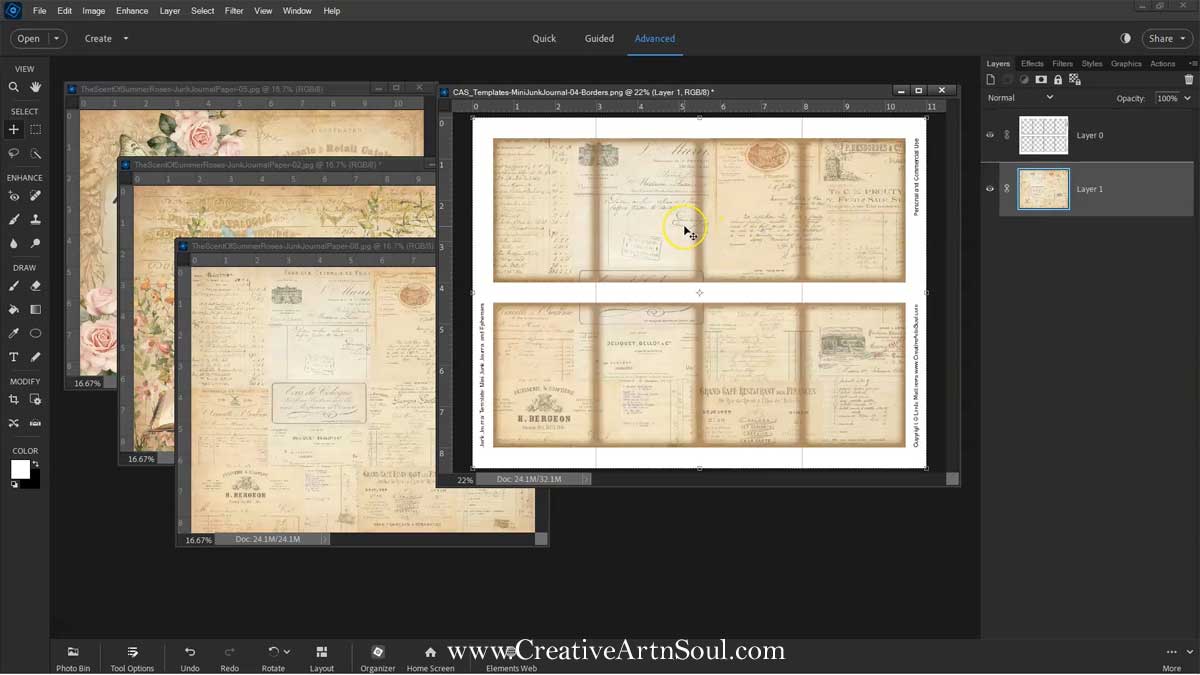Select the Straighten tool
Screen dimensions: 1200x675
[x=36, y=423]
